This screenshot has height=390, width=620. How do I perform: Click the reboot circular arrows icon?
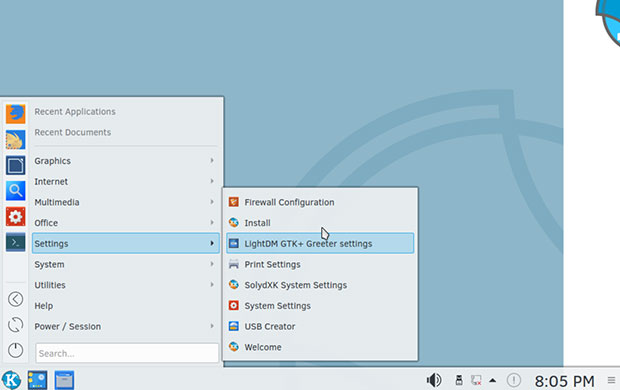15,325
